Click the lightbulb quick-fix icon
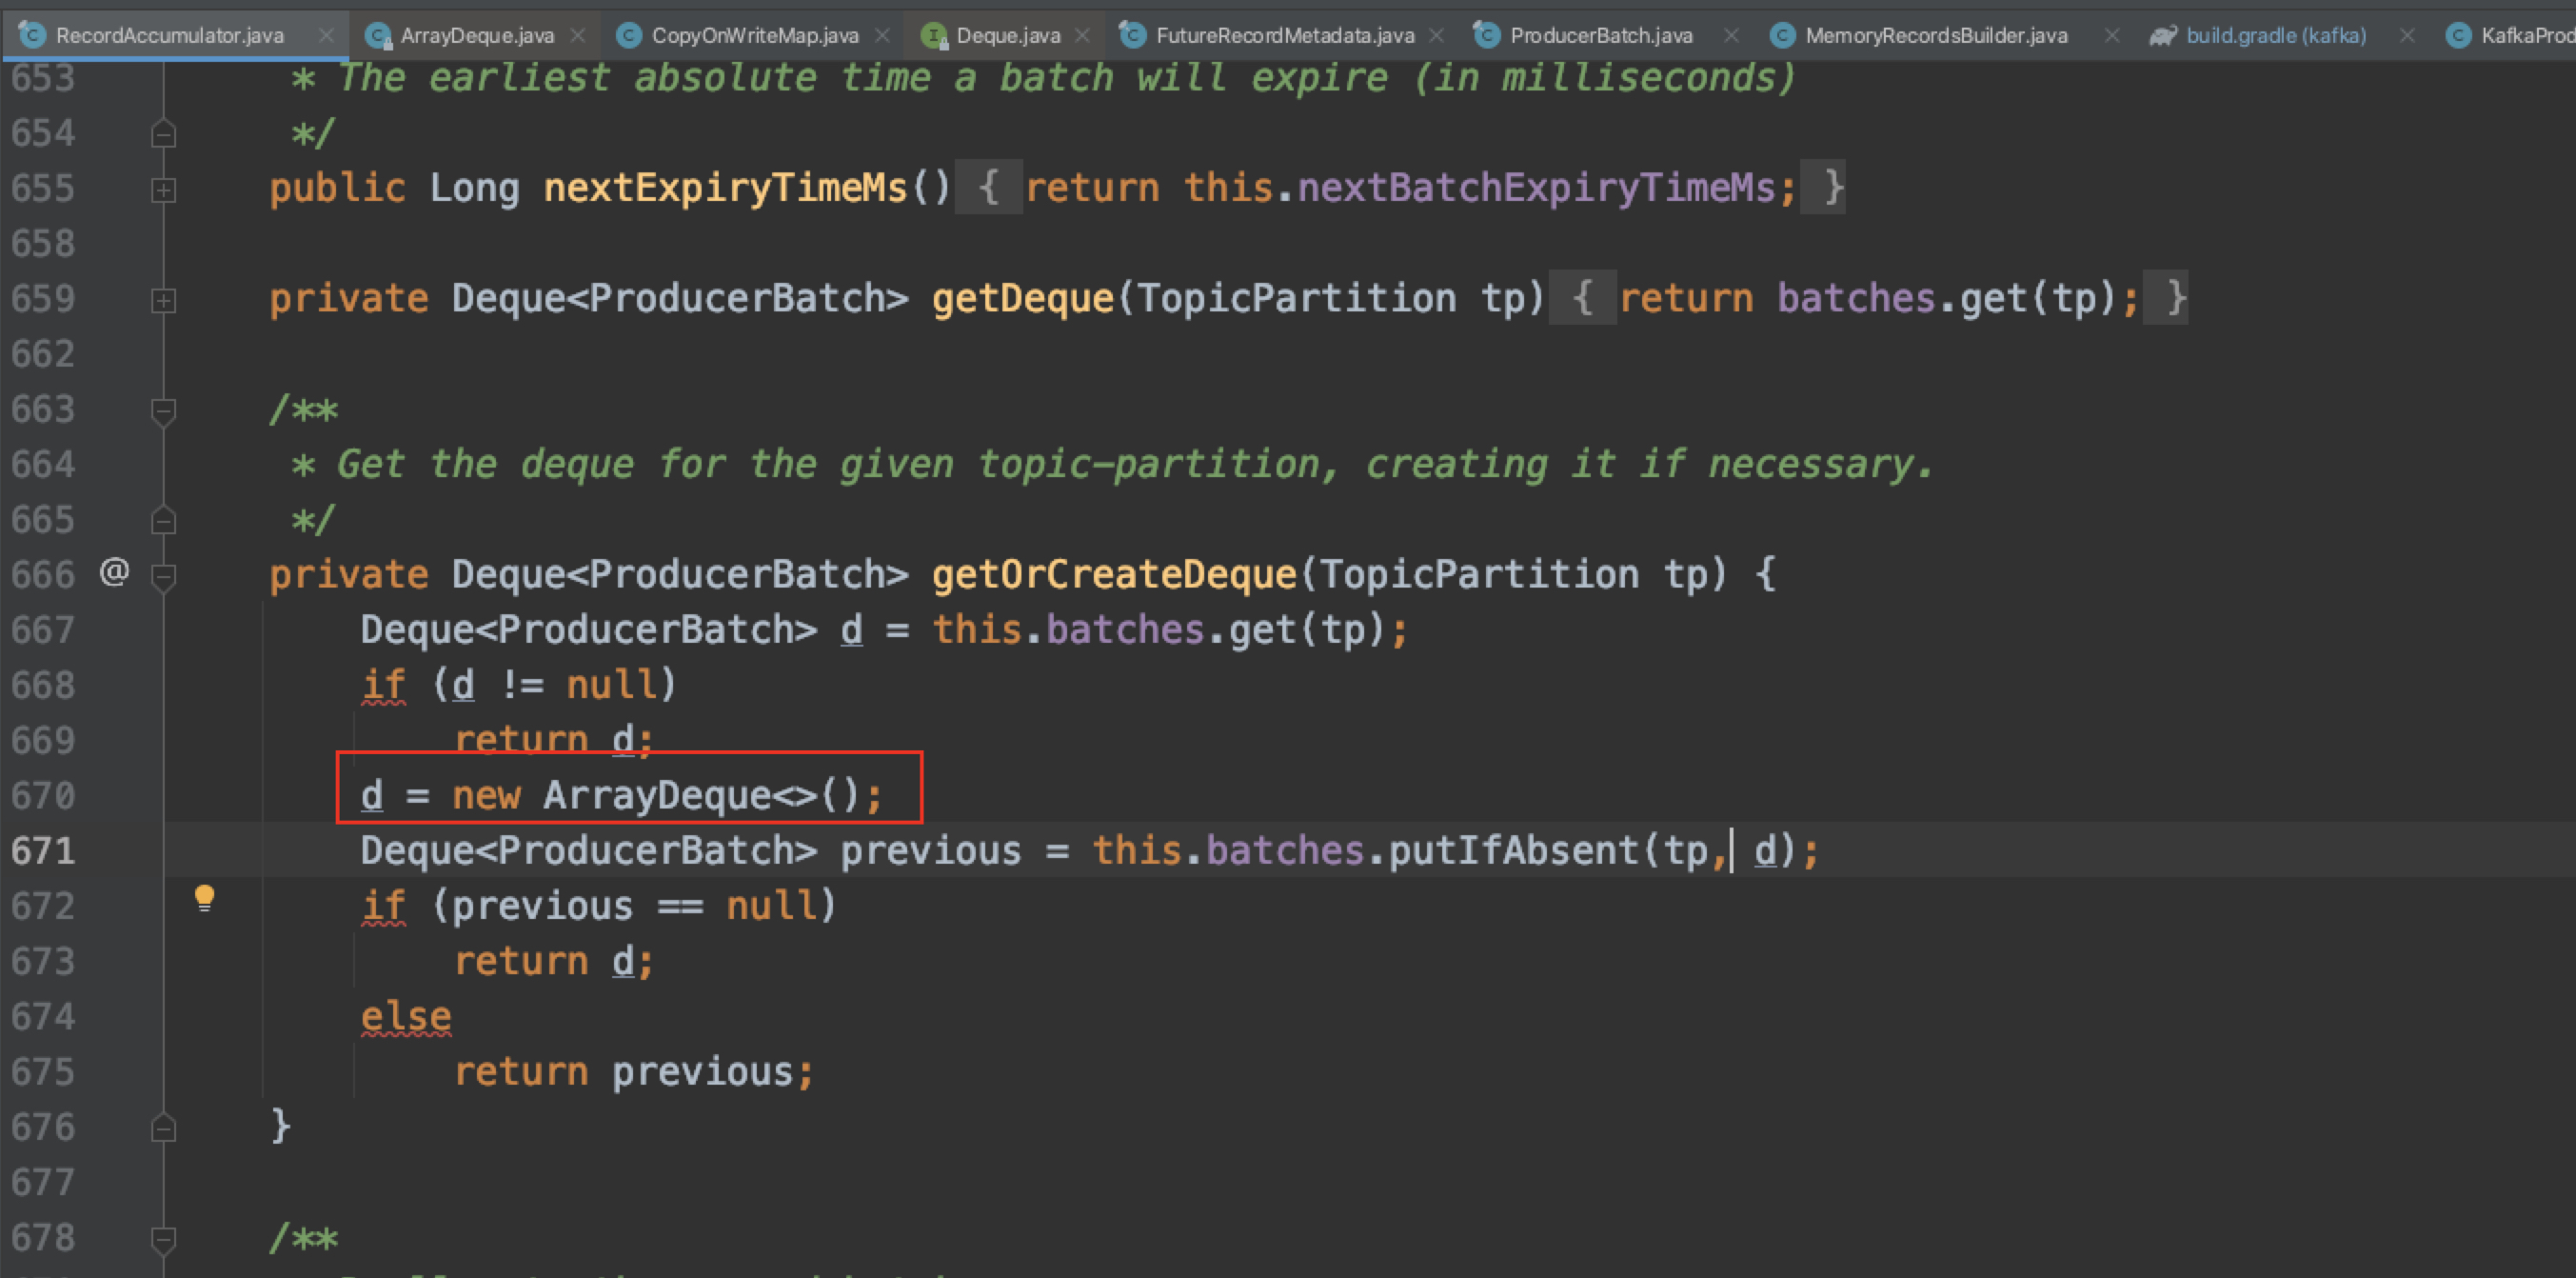This screenshot has height=1278, width=2576. (204, 897)
